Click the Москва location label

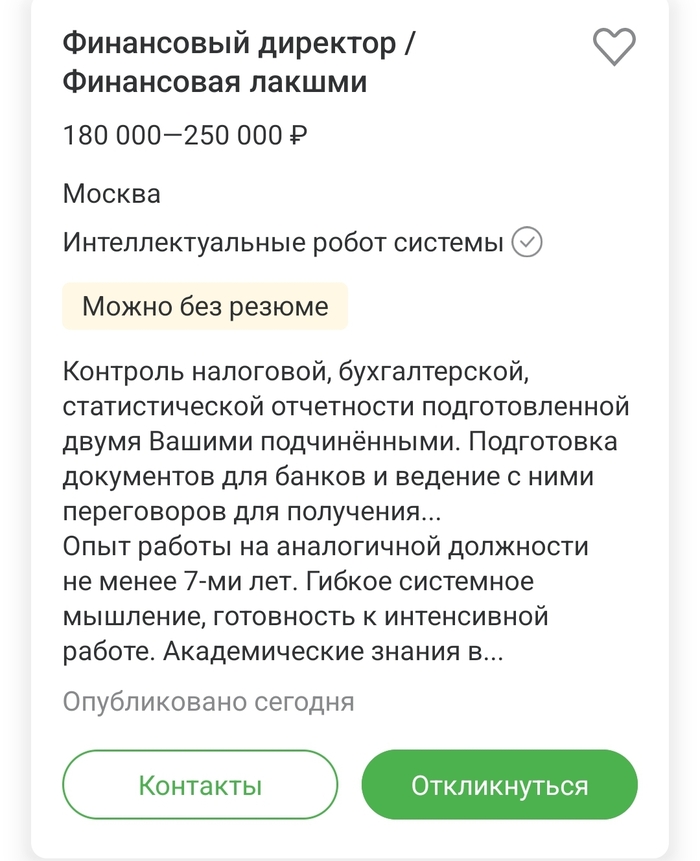pyautogui.click(x=111, y=193)
